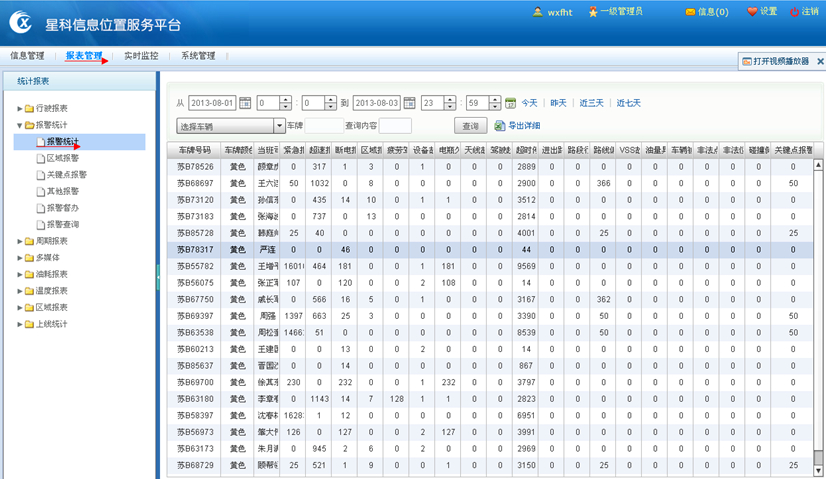The height and width of the screenshot is (479, 826).
Task: Open the end date calendar picker icon
Action: coord(410,103)
